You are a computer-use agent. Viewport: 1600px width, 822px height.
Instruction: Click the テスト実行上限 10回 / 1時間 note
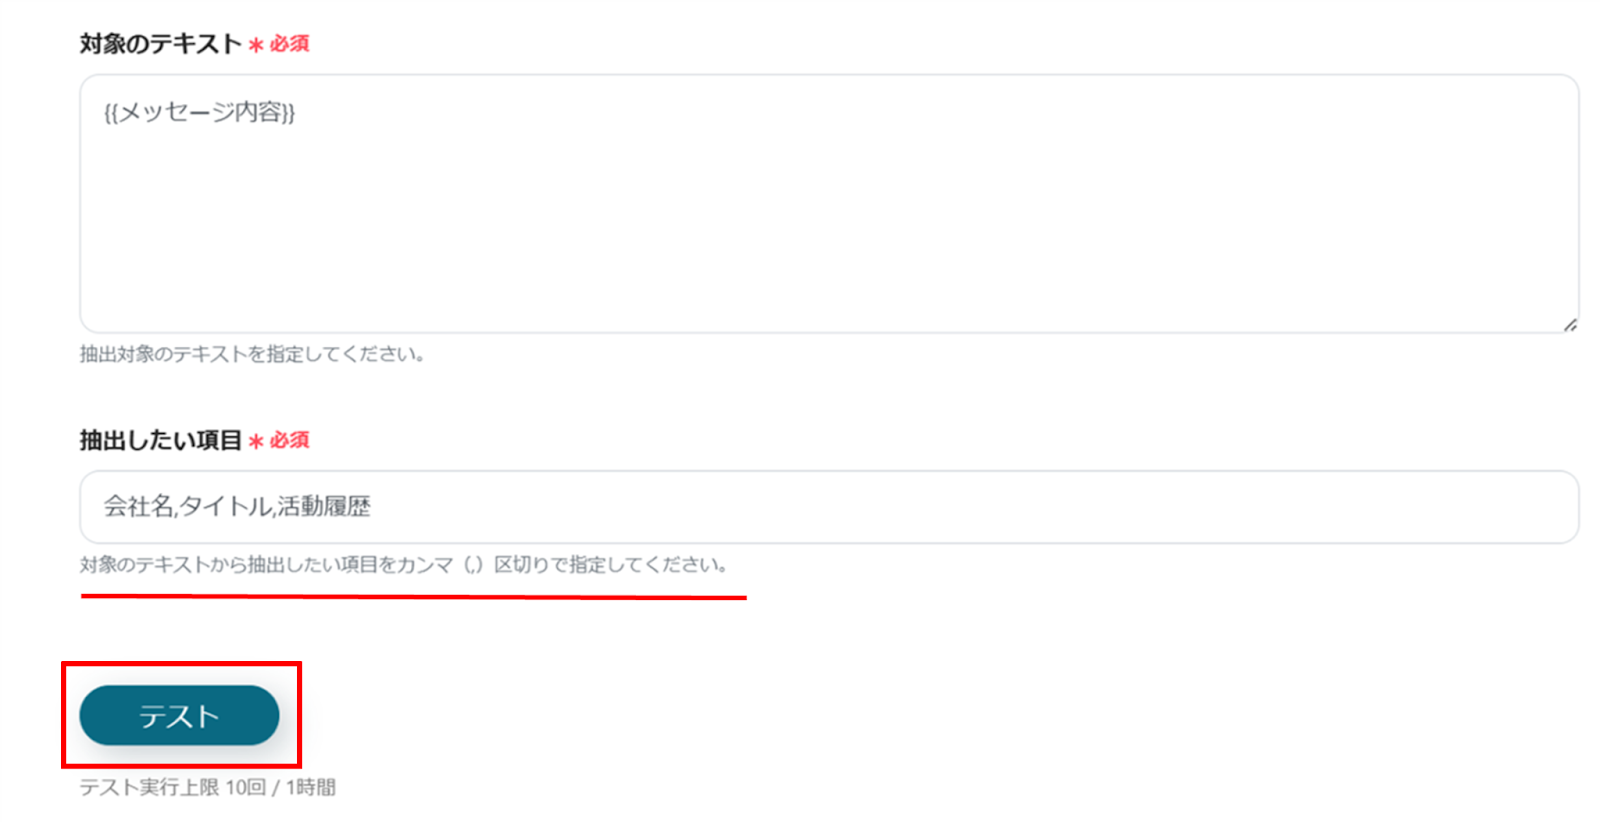click(208, 787)
